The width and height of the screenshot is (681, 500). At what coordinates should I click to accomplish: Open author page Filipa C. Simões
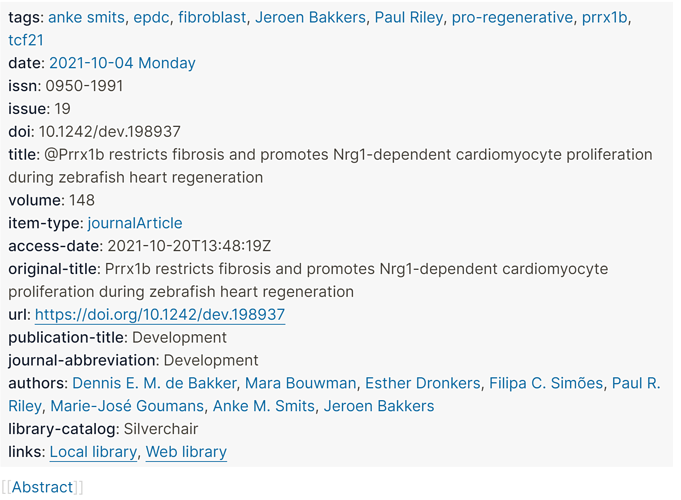546,383
